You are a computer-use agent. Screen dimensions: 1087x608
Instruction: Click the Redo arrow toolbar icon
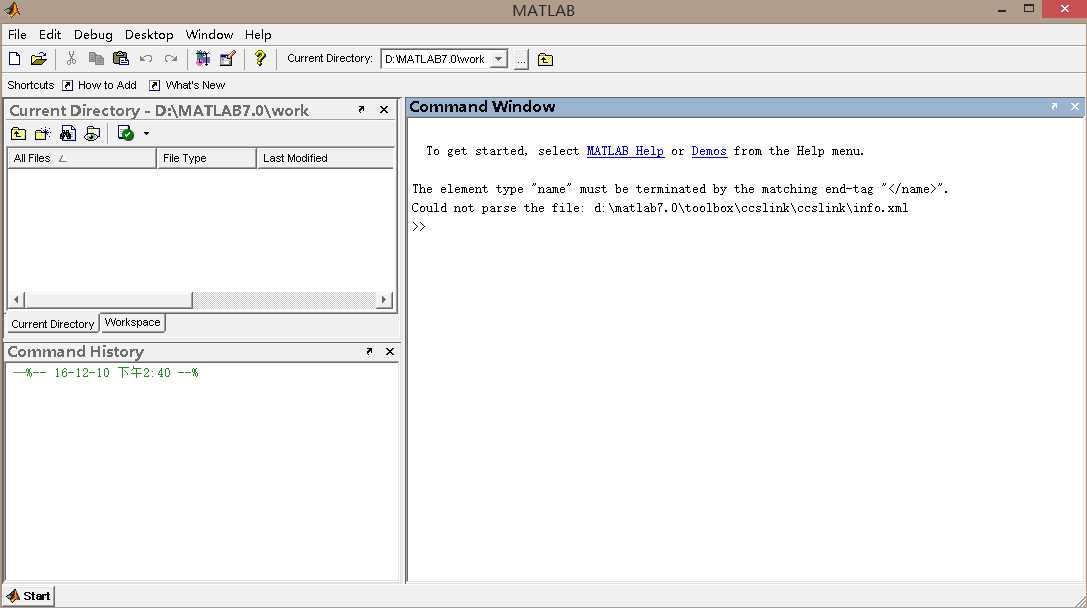(x=171, y=59)
